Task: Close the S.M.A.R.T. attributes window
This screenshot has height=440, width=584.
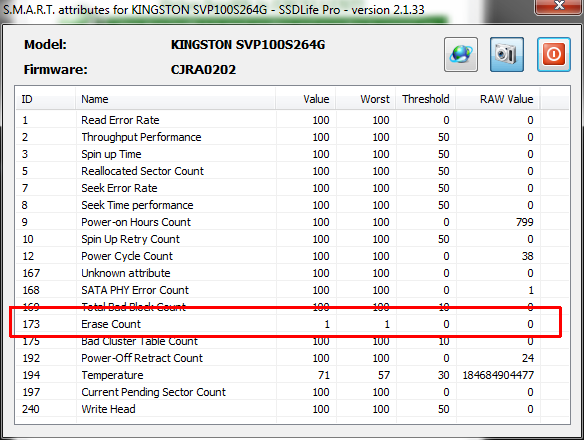Action: 558,6
